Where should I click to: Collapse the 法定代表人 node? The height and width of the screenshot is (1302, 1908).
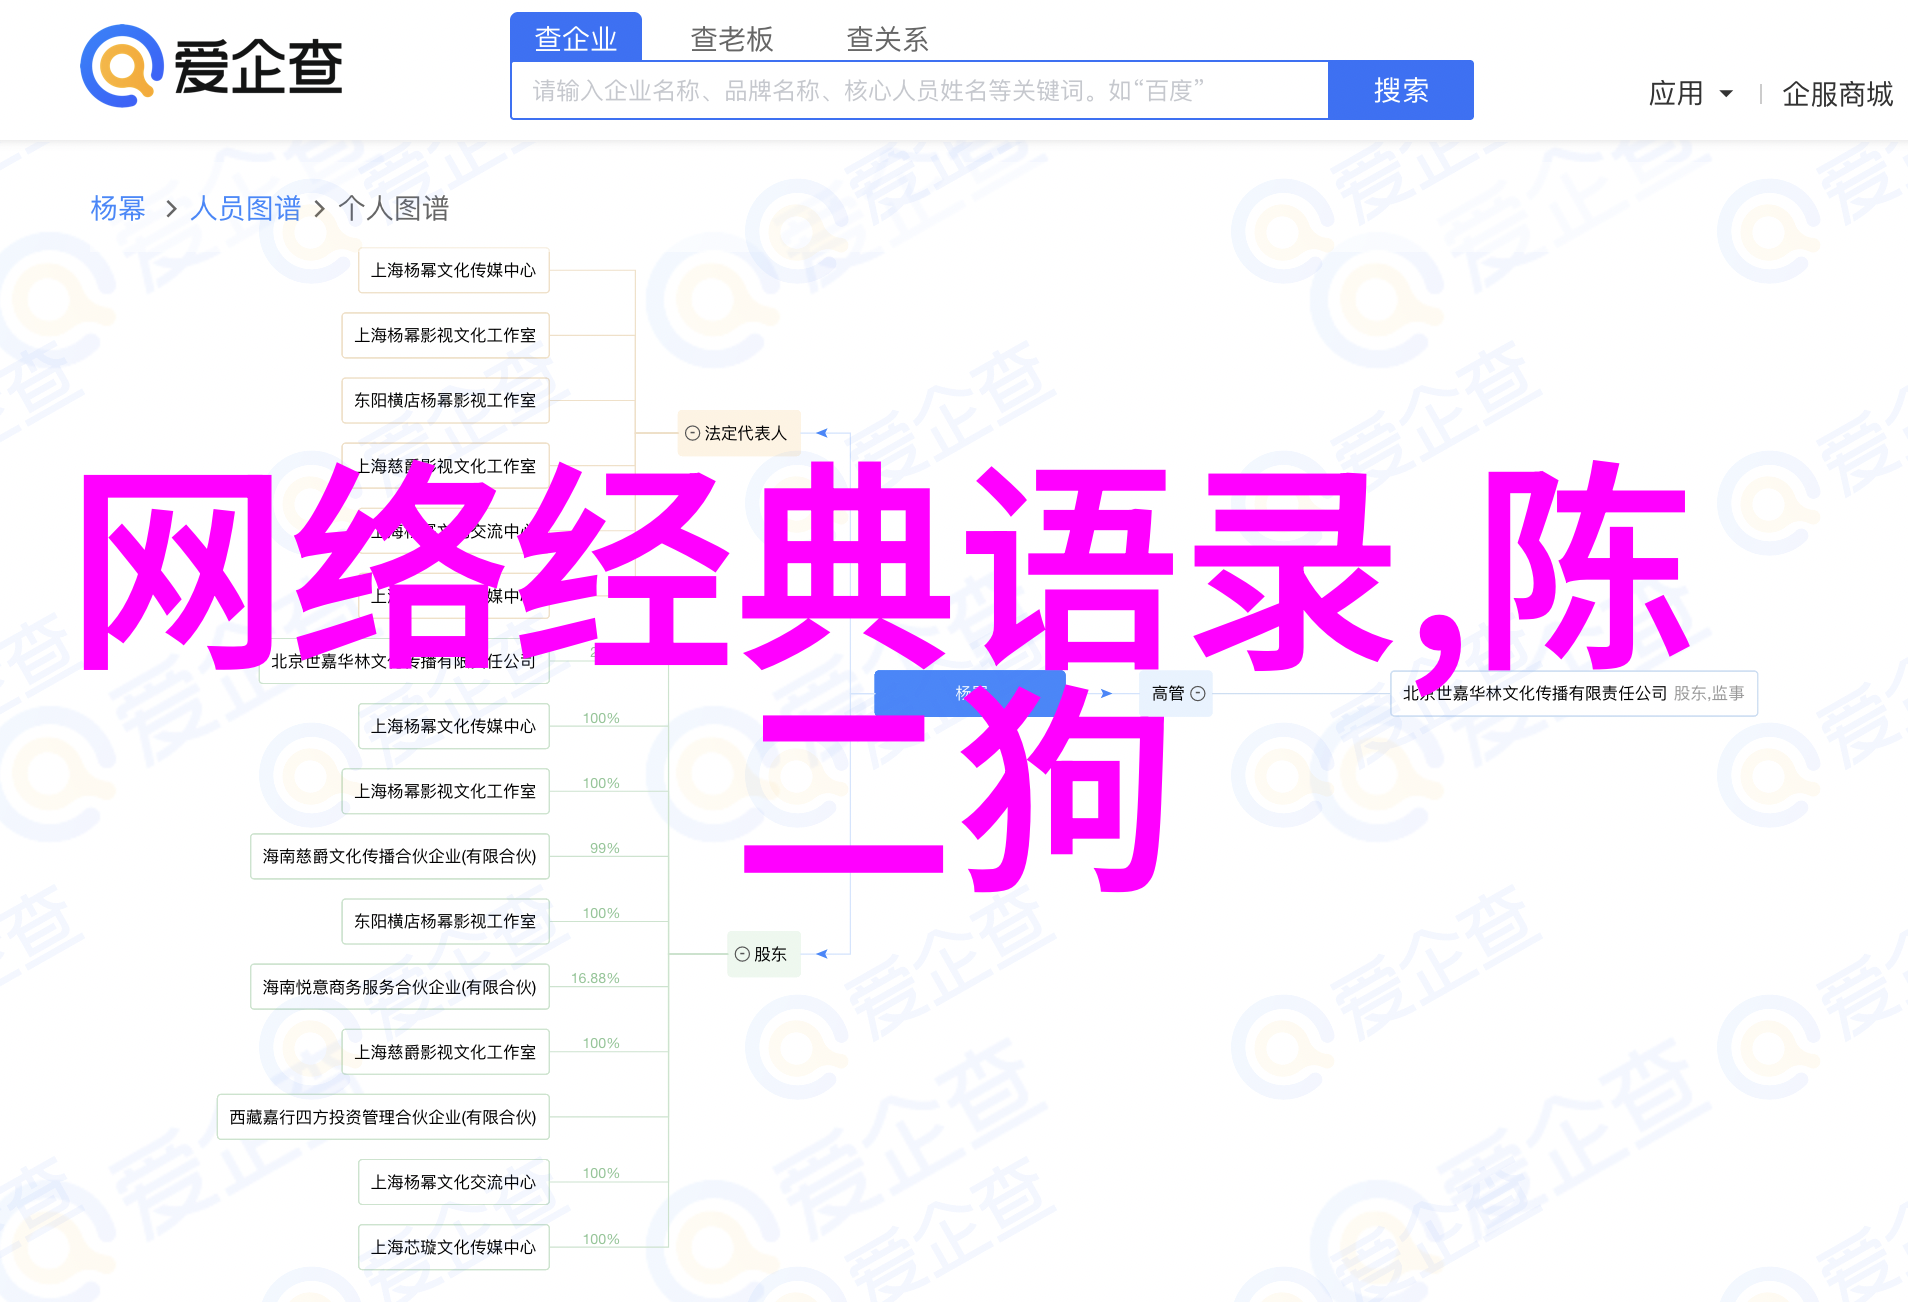click(x=692, y=433)
